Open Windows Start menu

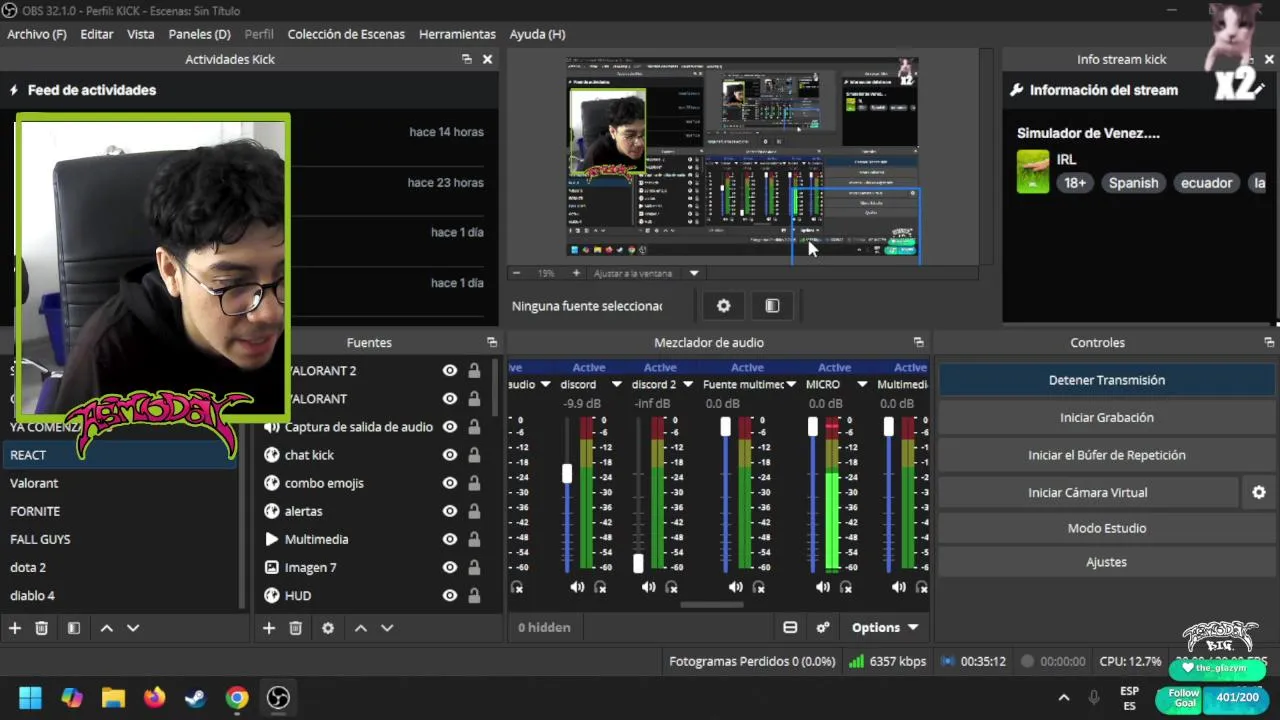pyautogui.click(x=30, y=697)
